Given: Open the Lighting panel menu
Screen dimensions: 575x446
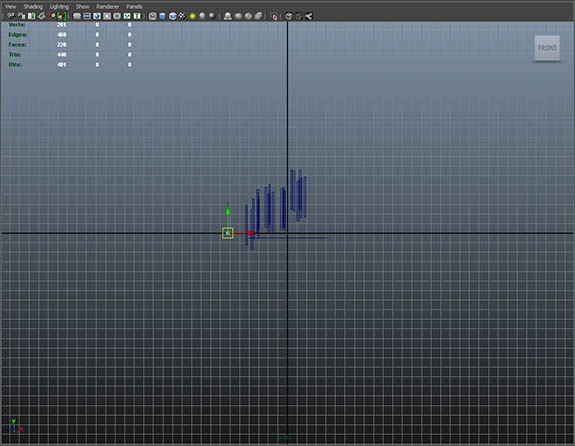Looking at the screenshot, I should (x=59, y=6).
